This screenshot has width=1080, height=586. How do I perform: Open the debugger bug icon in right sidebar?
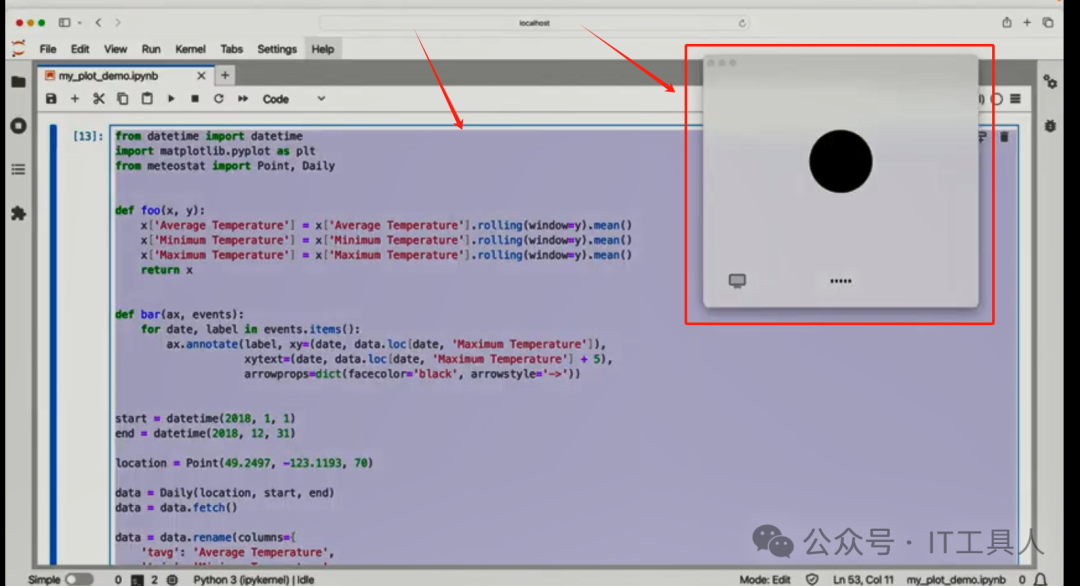click(x=1050, y=126)
